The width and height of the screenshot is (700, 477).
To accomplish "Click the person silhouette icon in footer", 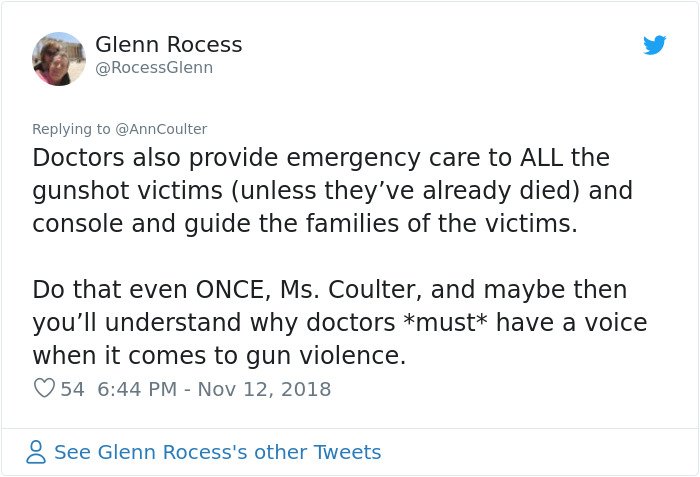I will [x=36, y=452].
